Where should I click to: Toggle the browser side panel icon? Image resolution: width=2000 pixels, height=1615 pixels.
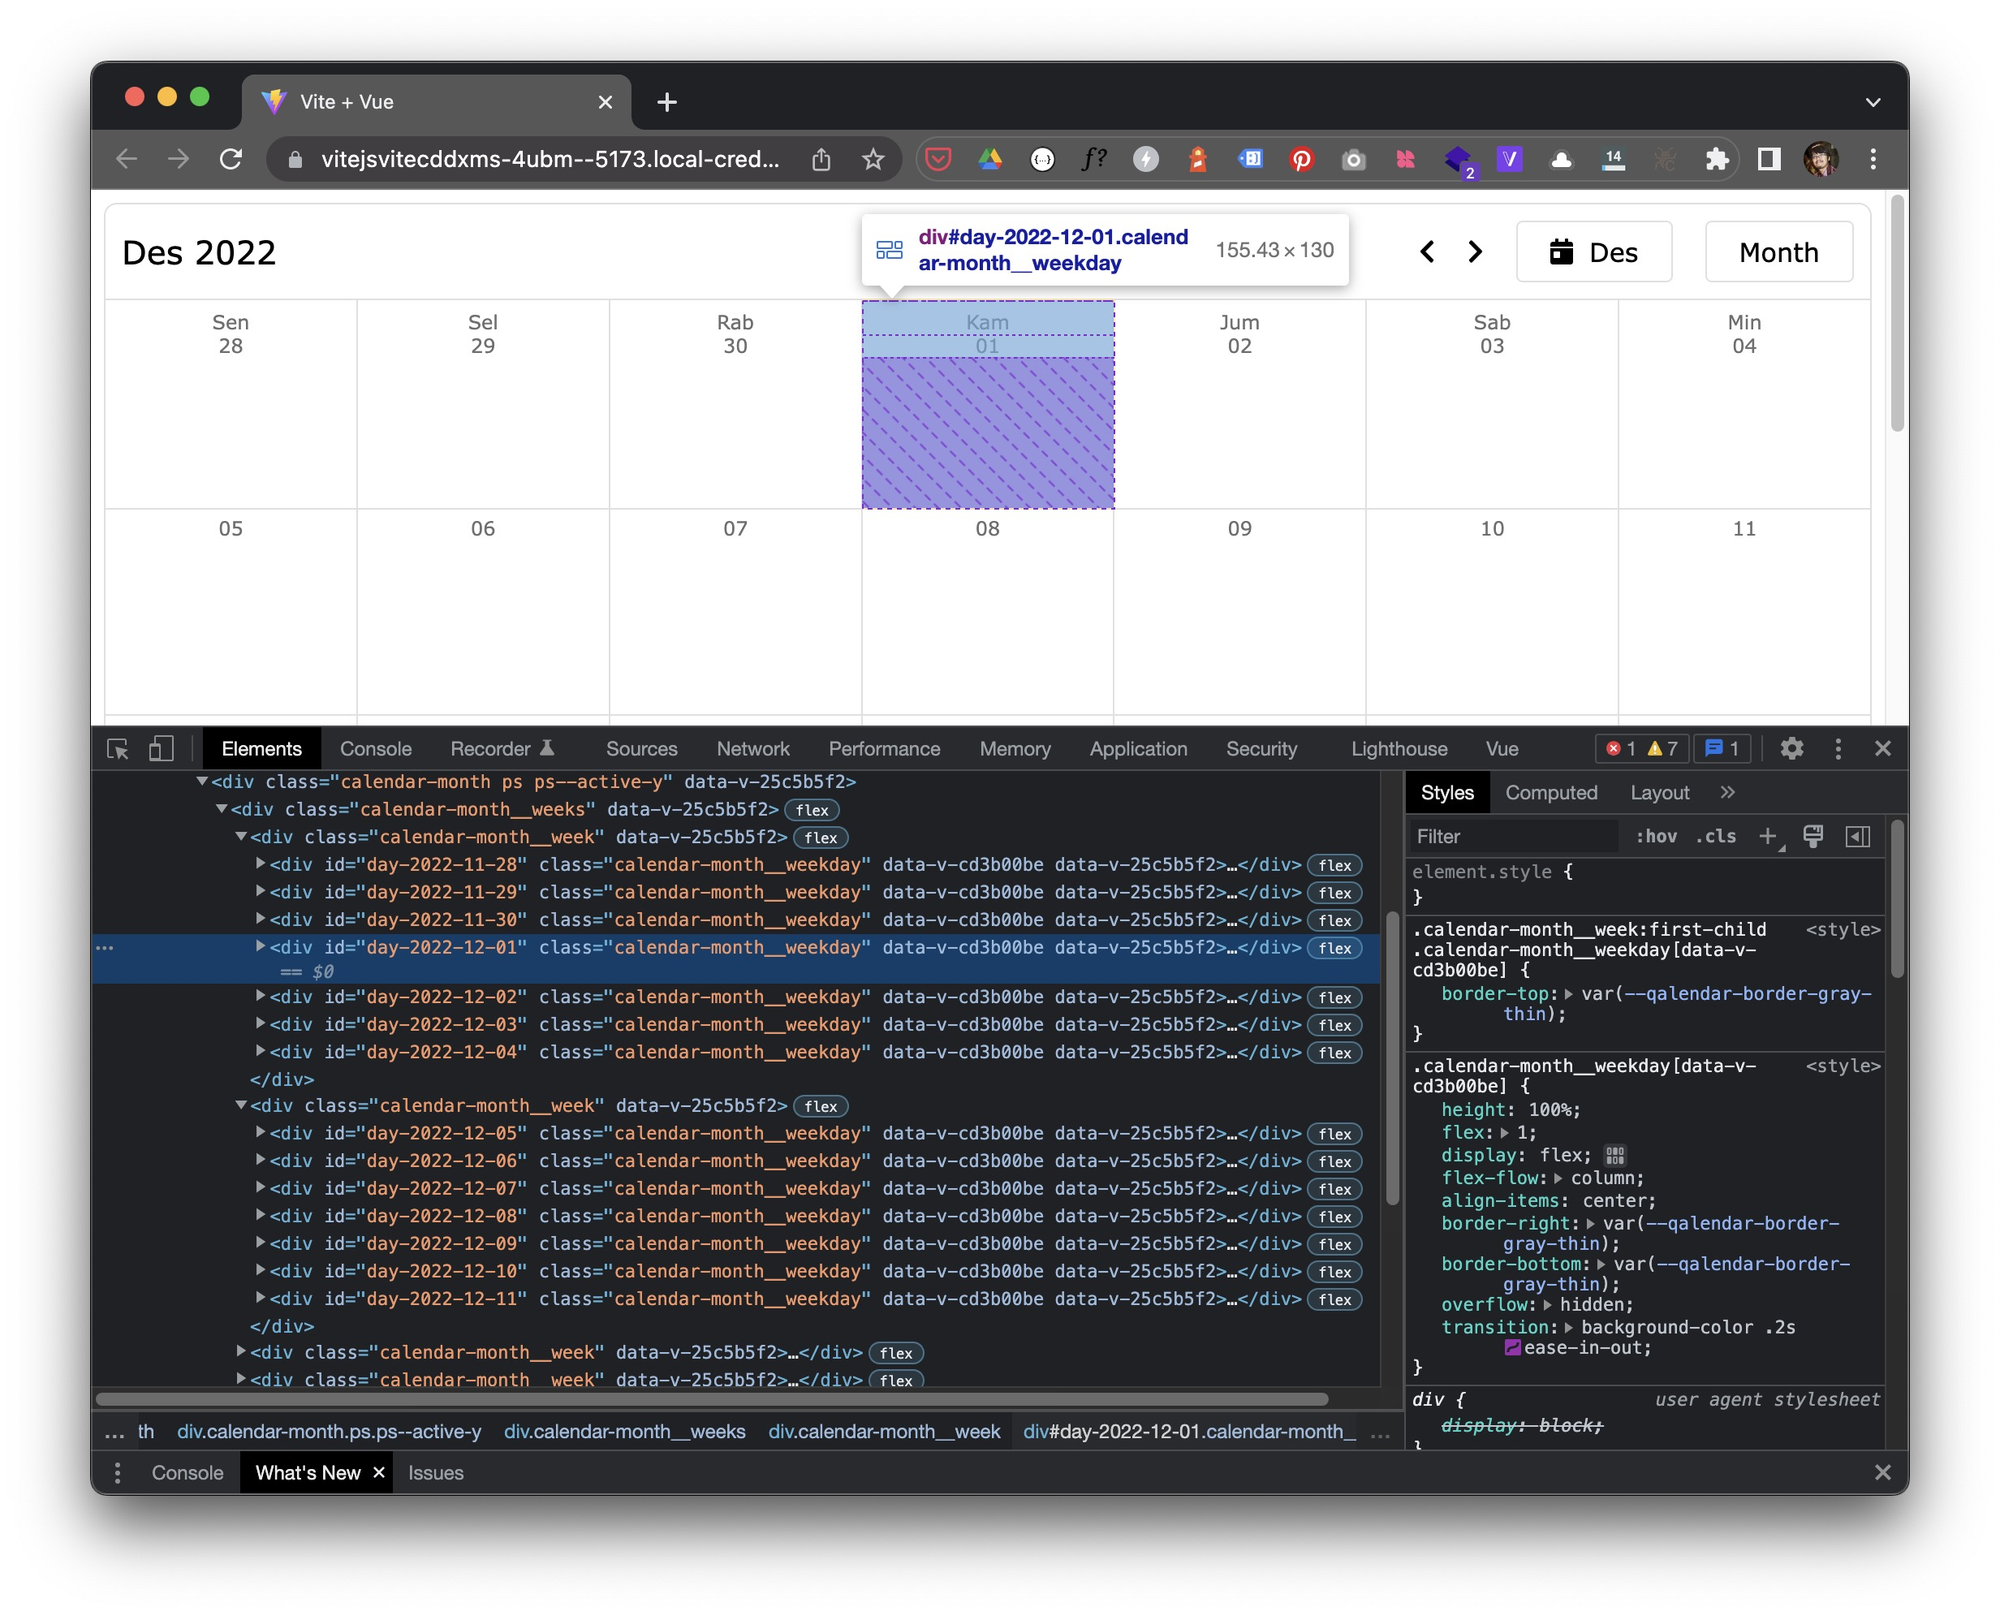coord(1769,159)
